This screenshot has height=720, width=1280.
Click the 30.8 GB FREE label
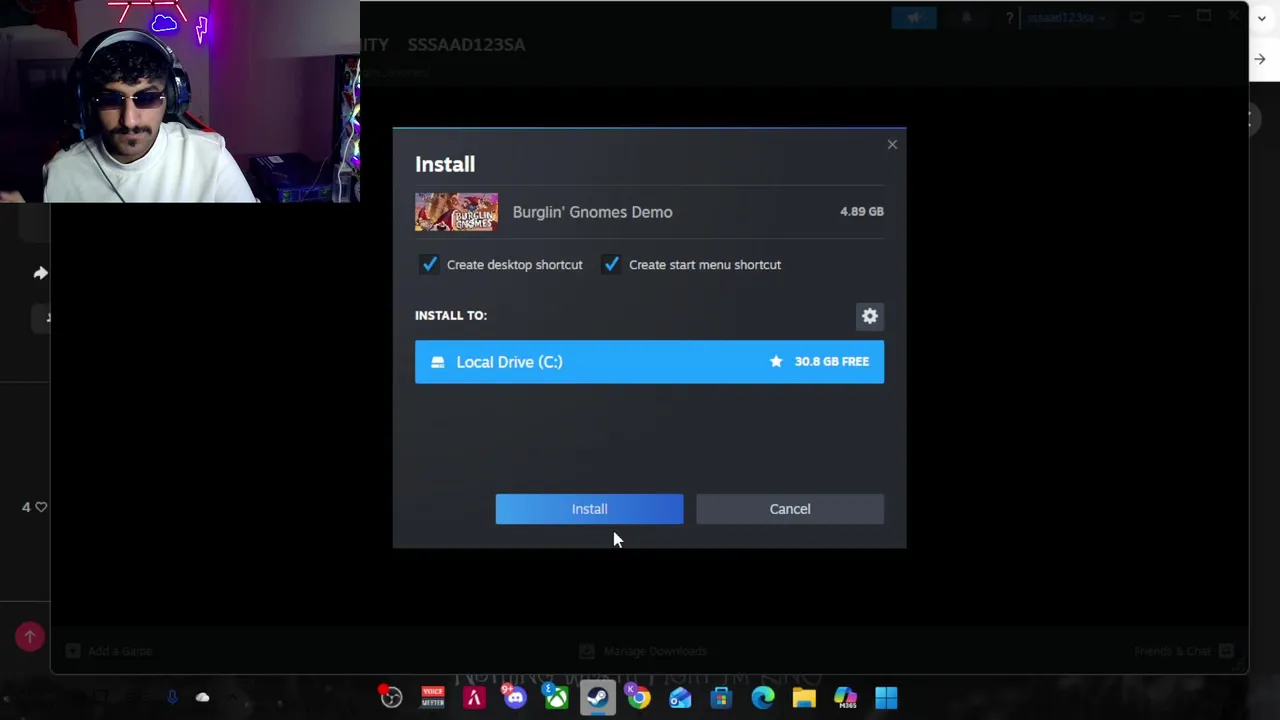831,362
